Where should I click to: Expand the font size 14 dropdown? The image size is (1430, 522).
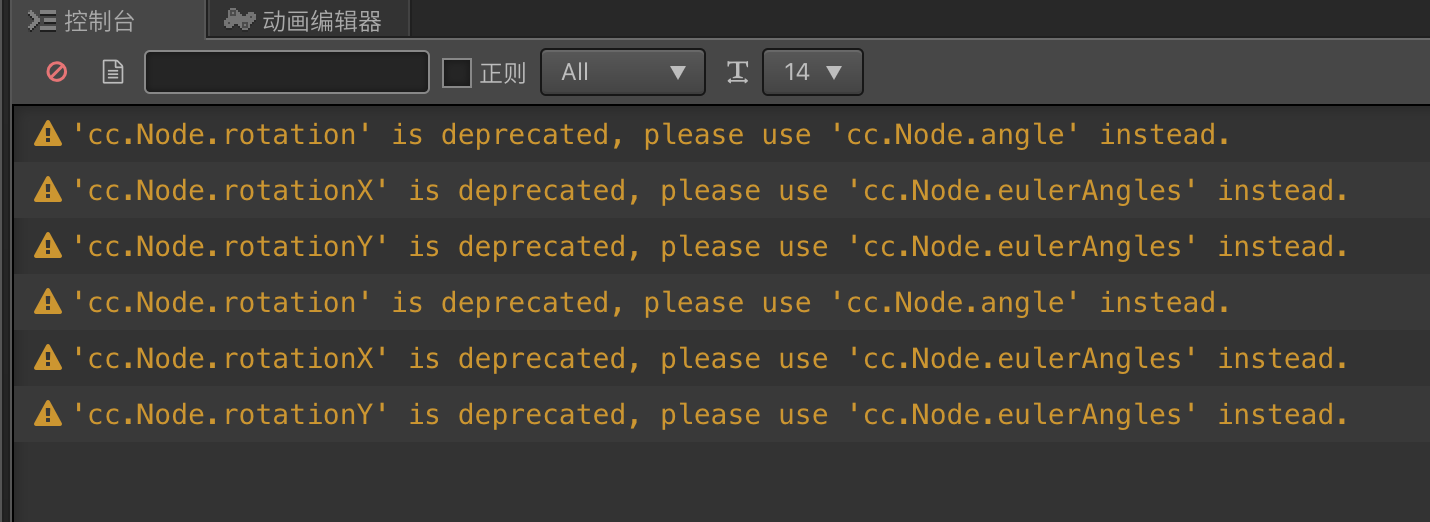[x=812, y=72]
